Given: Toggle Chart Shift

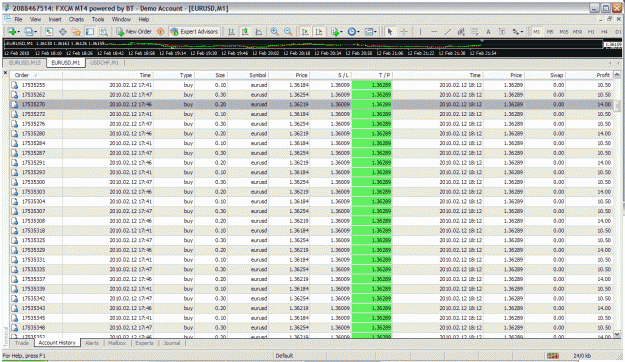Looking at the screenshot, I should (x=319, y=31).
